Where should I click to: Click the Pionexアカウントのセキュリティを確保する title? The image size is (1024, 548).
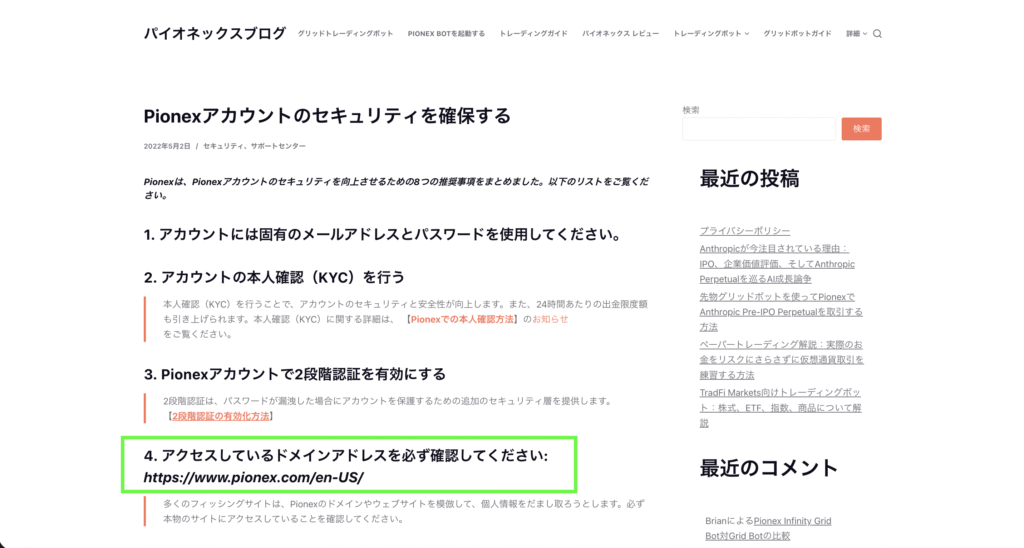pyautogui.click(x=327, y=116)
